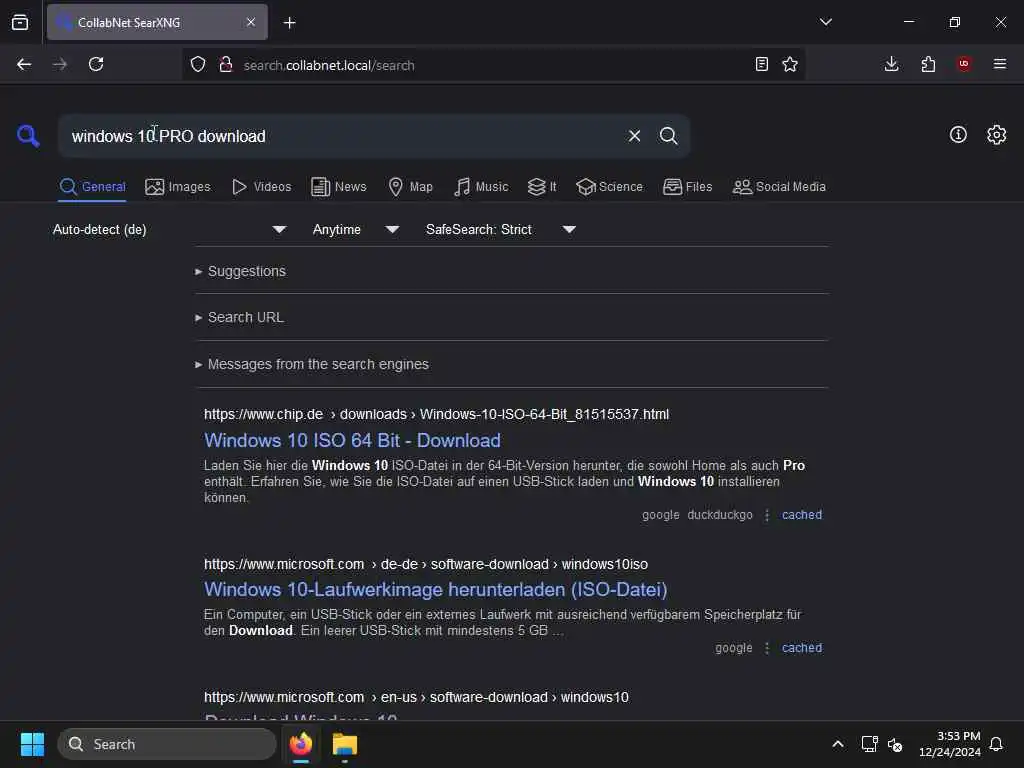Open Firefox View icon
1024x768 pixels.
(x=20, y=22)
